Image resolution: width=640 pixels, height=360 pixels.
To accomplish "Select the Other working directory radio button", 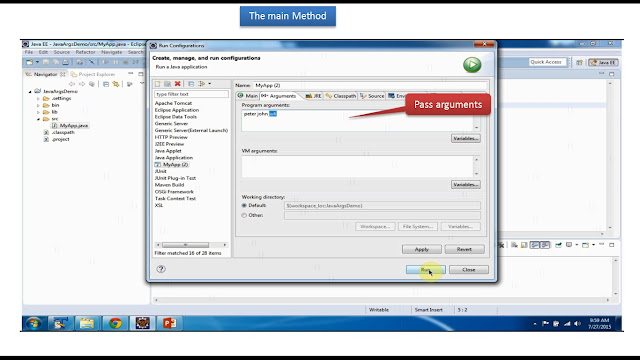I will (x=244, y=215).
